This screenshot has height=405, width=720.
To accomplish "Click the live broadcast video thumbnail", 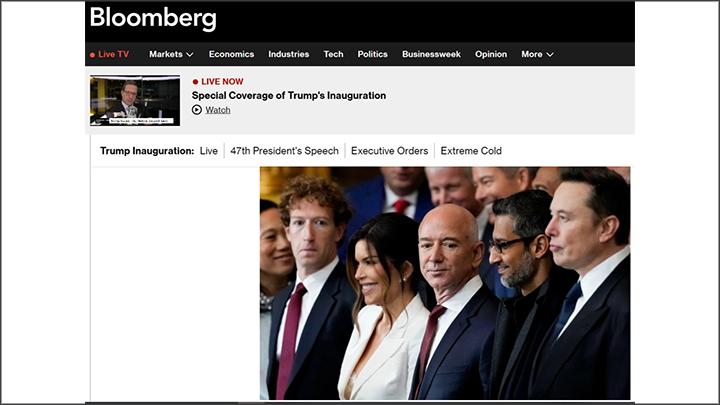I will click(135, 101).
